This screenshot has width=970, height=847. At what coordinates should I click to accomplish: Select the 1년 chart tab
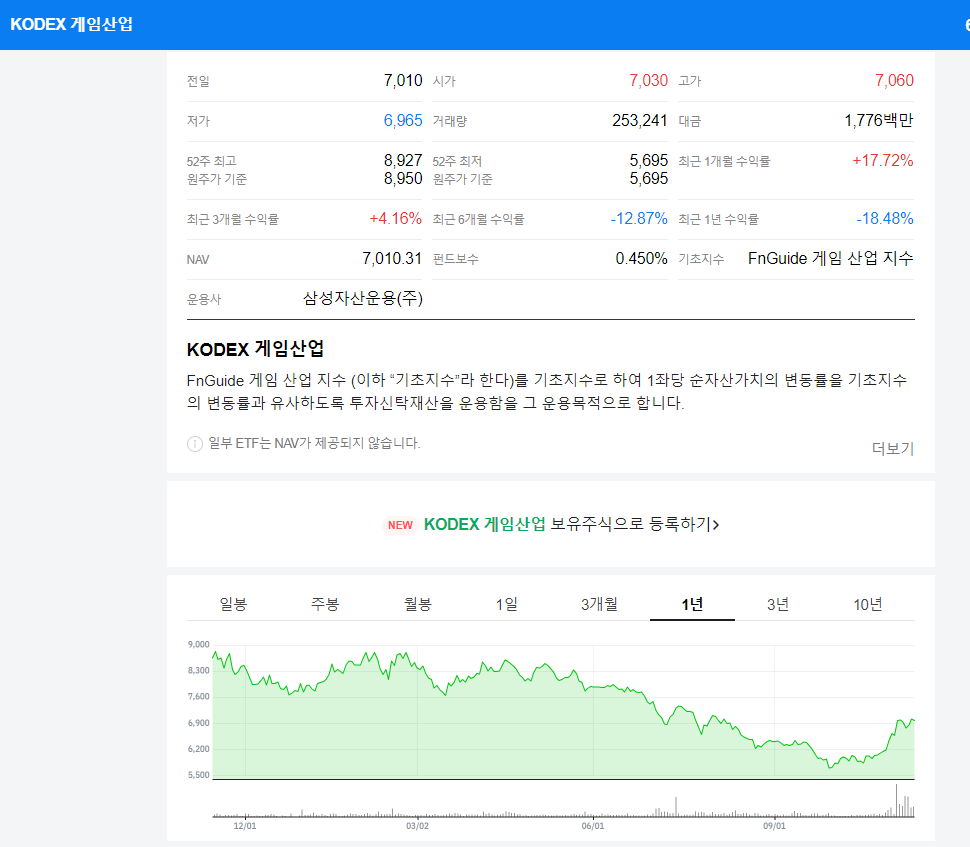(692, 604)
